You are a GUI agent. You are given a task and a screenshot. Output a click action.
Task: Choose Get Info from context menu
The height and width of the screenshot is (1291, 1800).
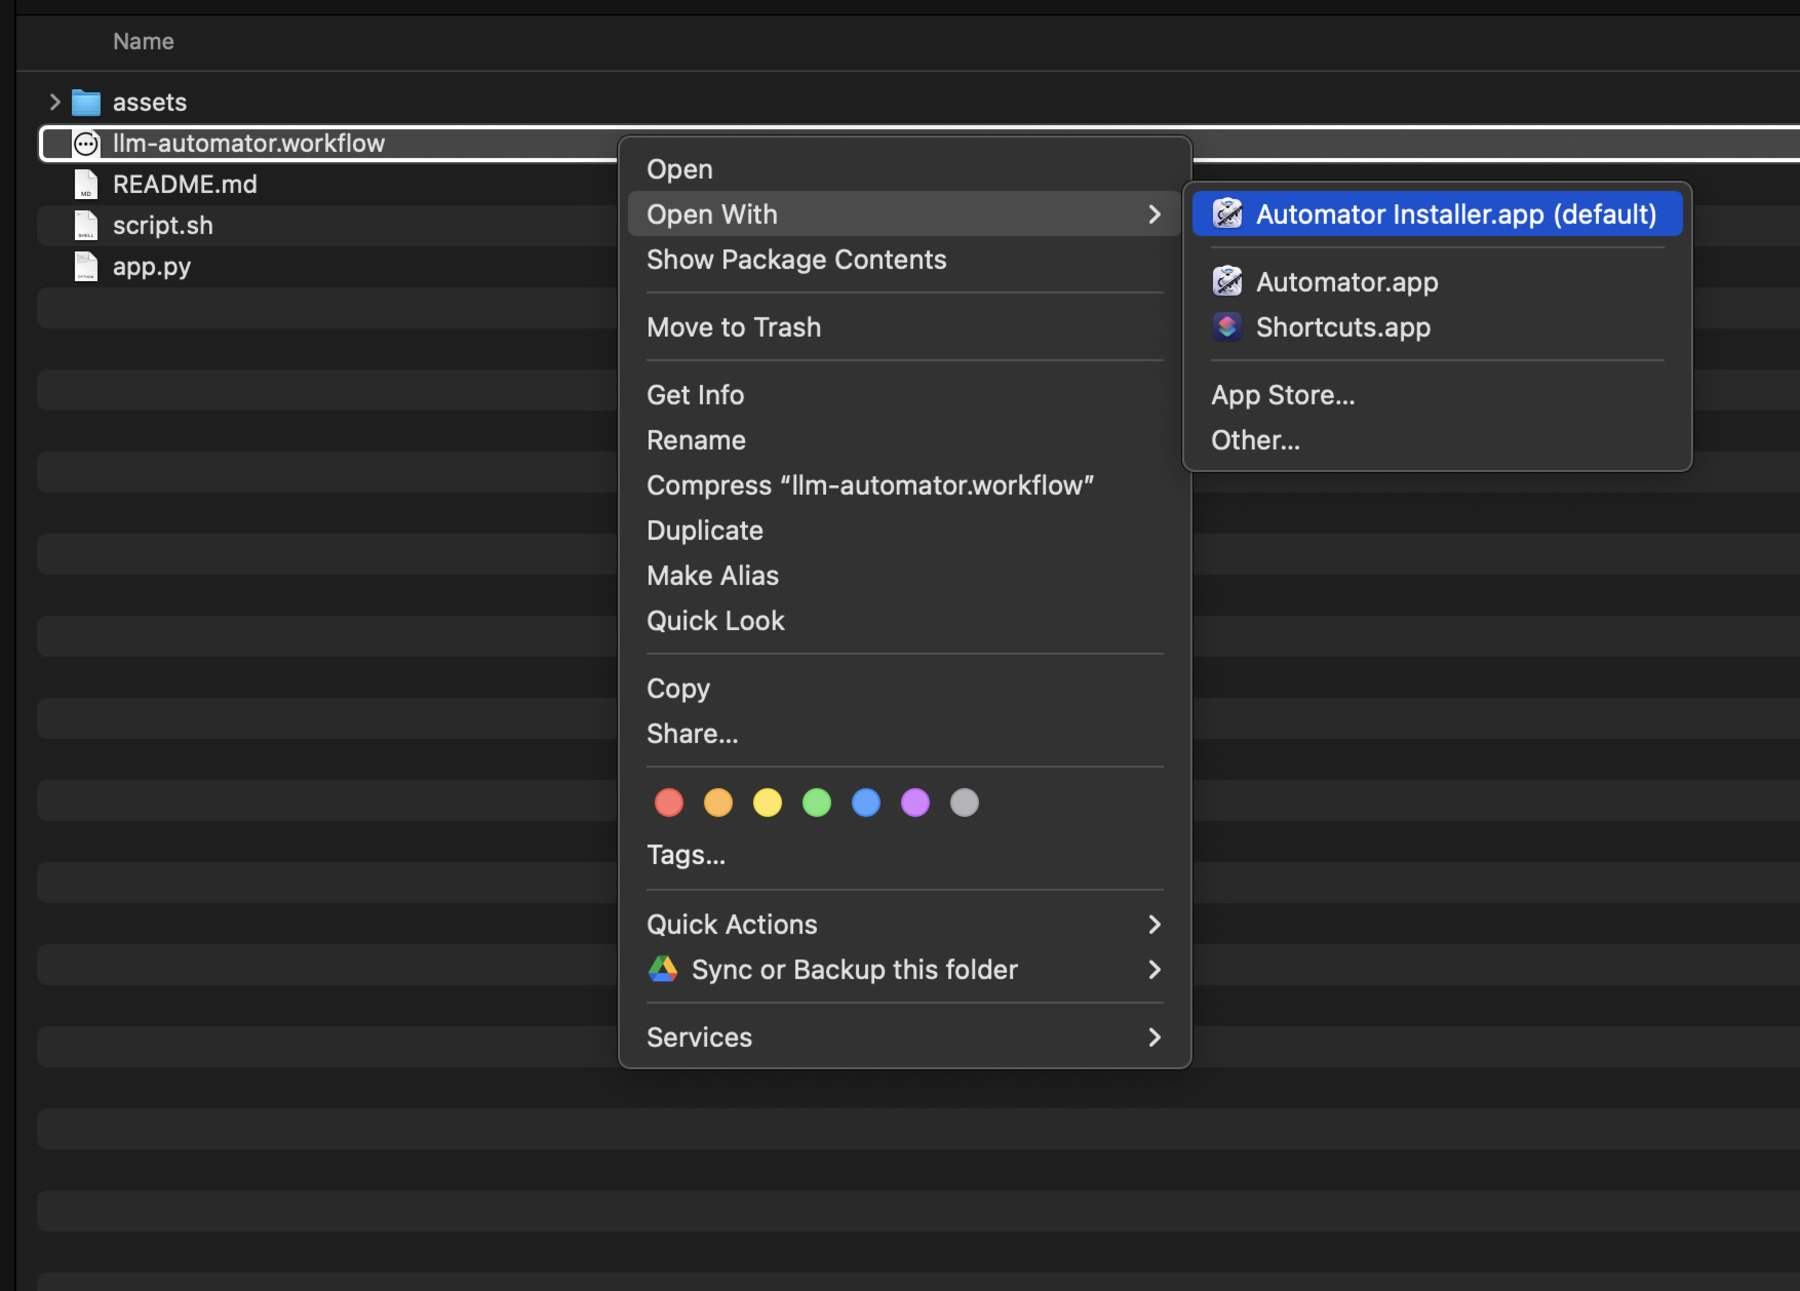(x=905, y=395)
